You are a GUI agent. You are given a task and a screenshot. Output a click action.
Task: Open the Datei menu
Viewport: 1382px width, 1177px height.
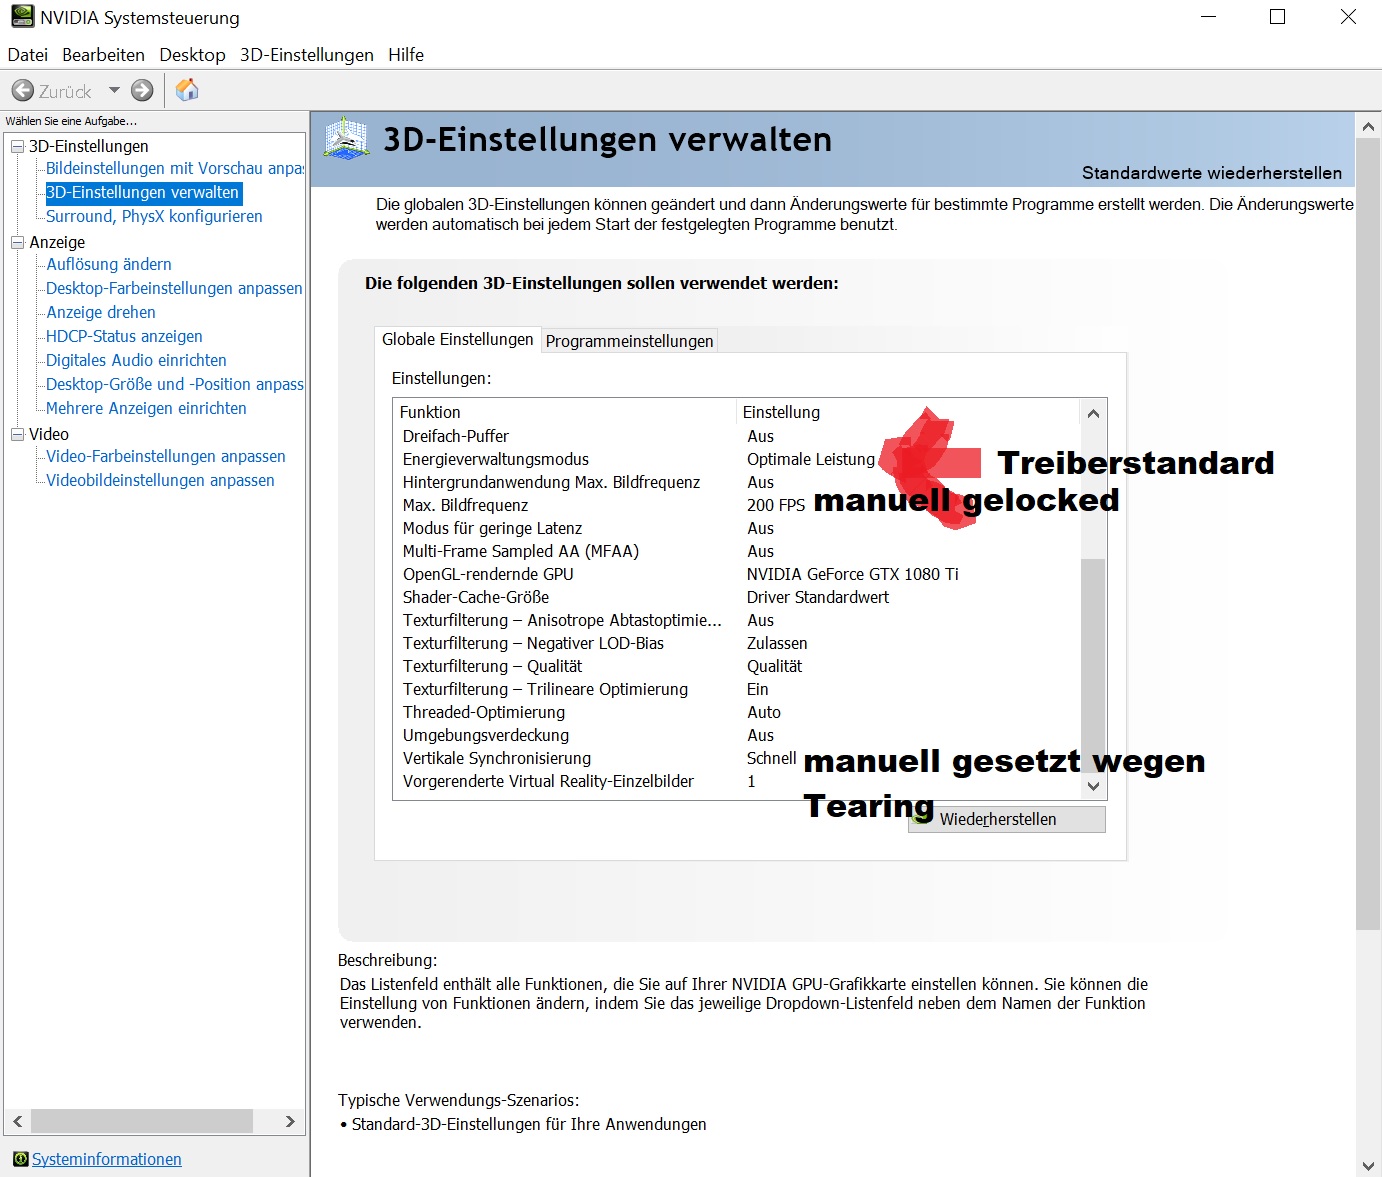coord(28,55)
